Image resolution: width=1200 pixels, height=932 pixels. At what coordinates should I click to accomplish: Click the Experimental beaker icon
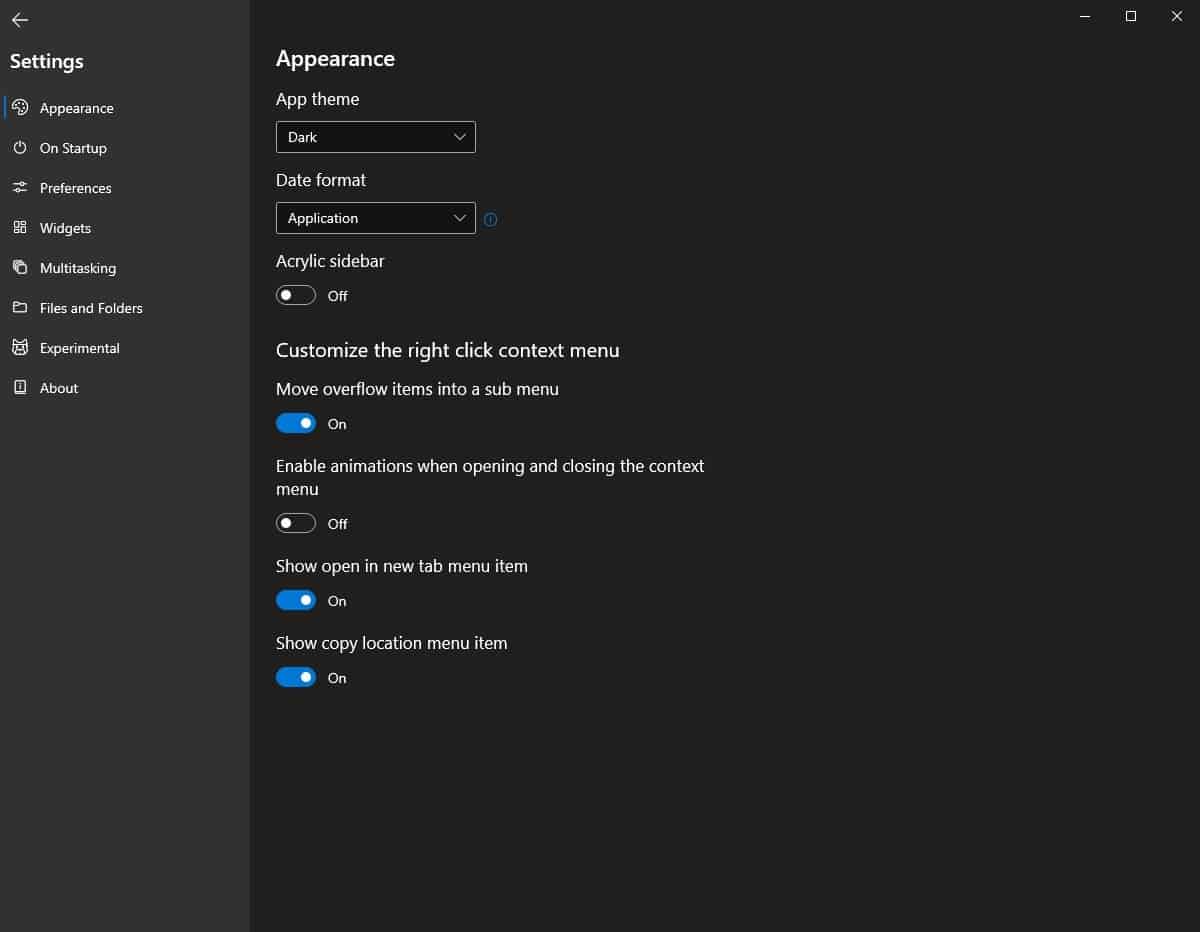pos(20,348)
